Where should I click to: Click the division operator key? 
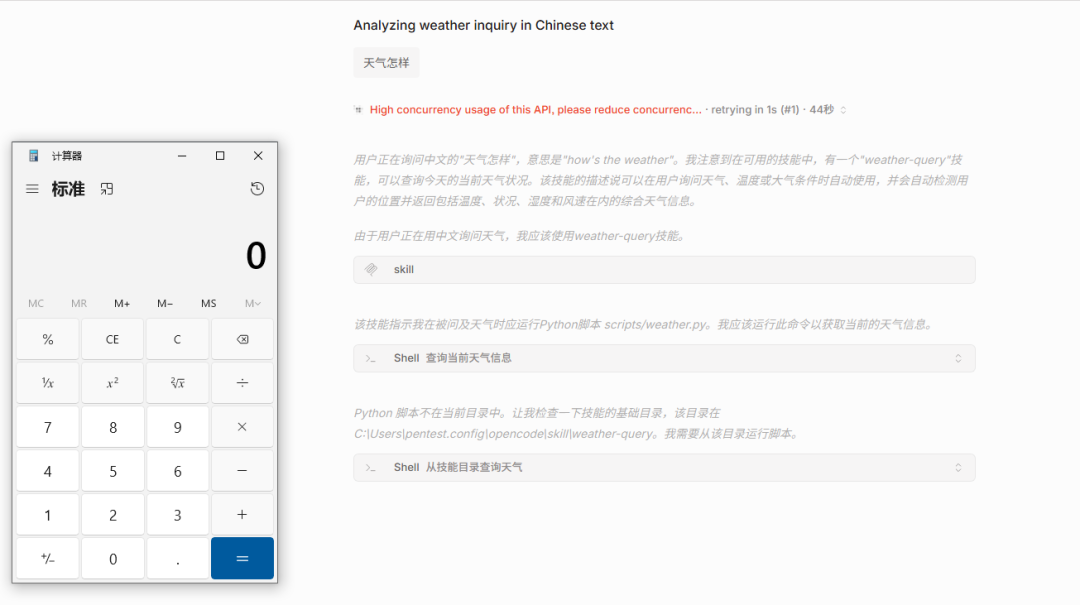coord(242,383)
